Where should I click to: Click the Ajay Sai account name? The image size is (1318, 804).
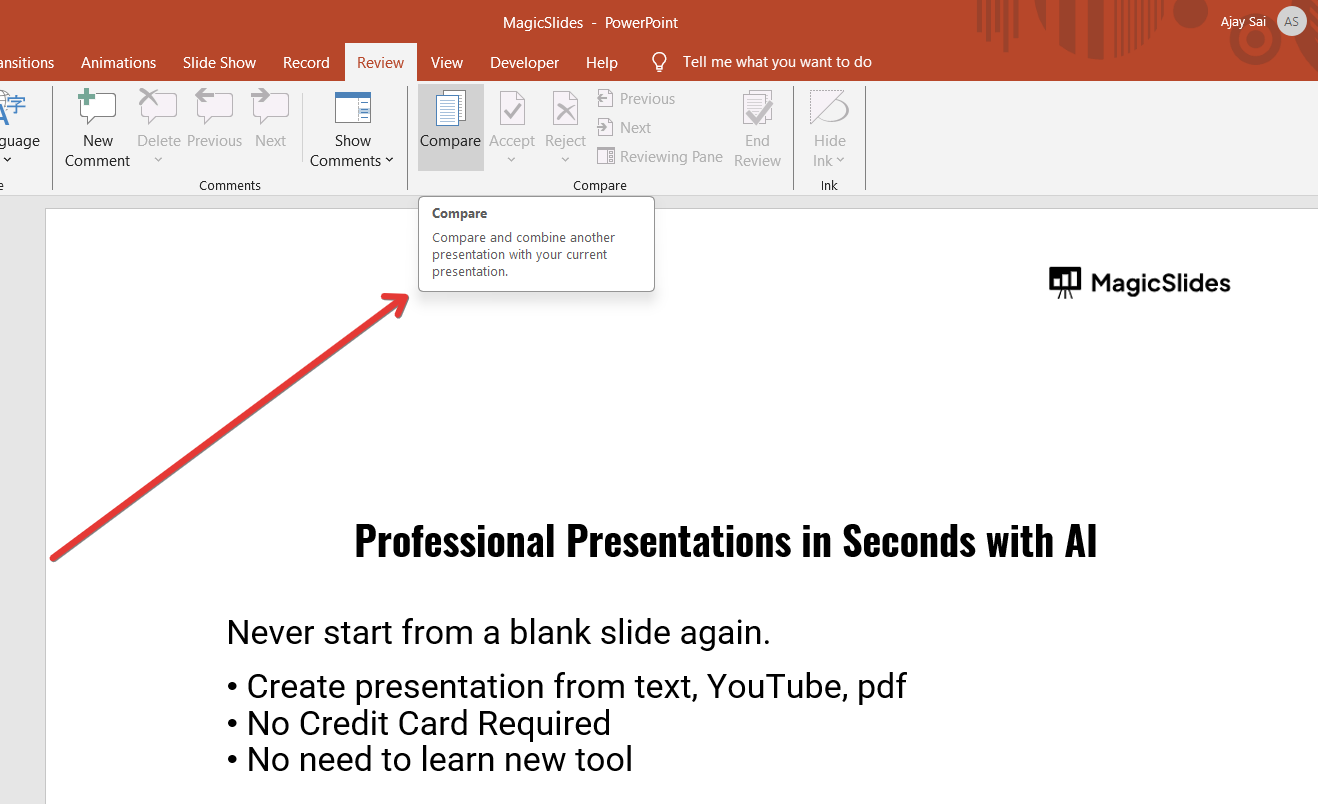1243,21
